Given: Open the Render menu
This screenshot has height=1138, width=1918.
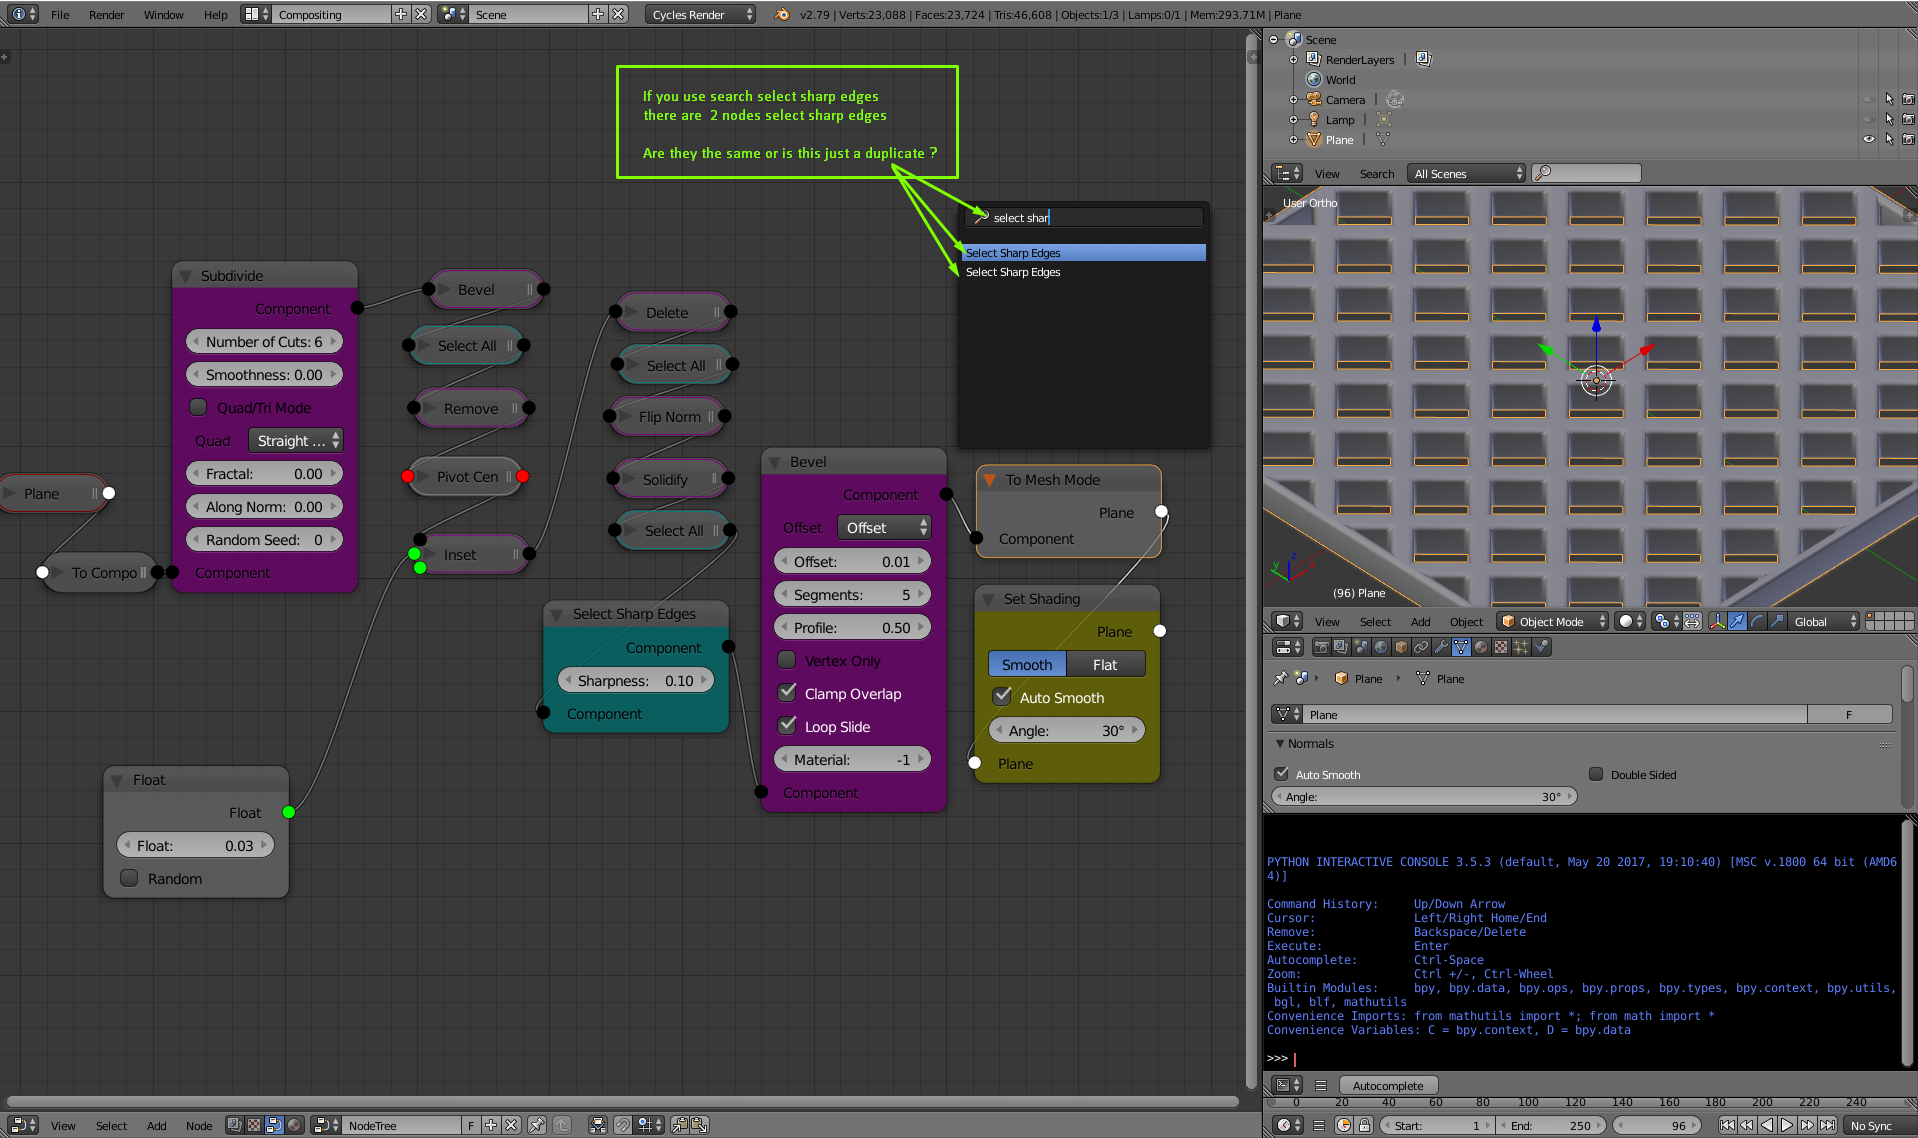Looking at the screenshot, I should [x=106, y=14].
